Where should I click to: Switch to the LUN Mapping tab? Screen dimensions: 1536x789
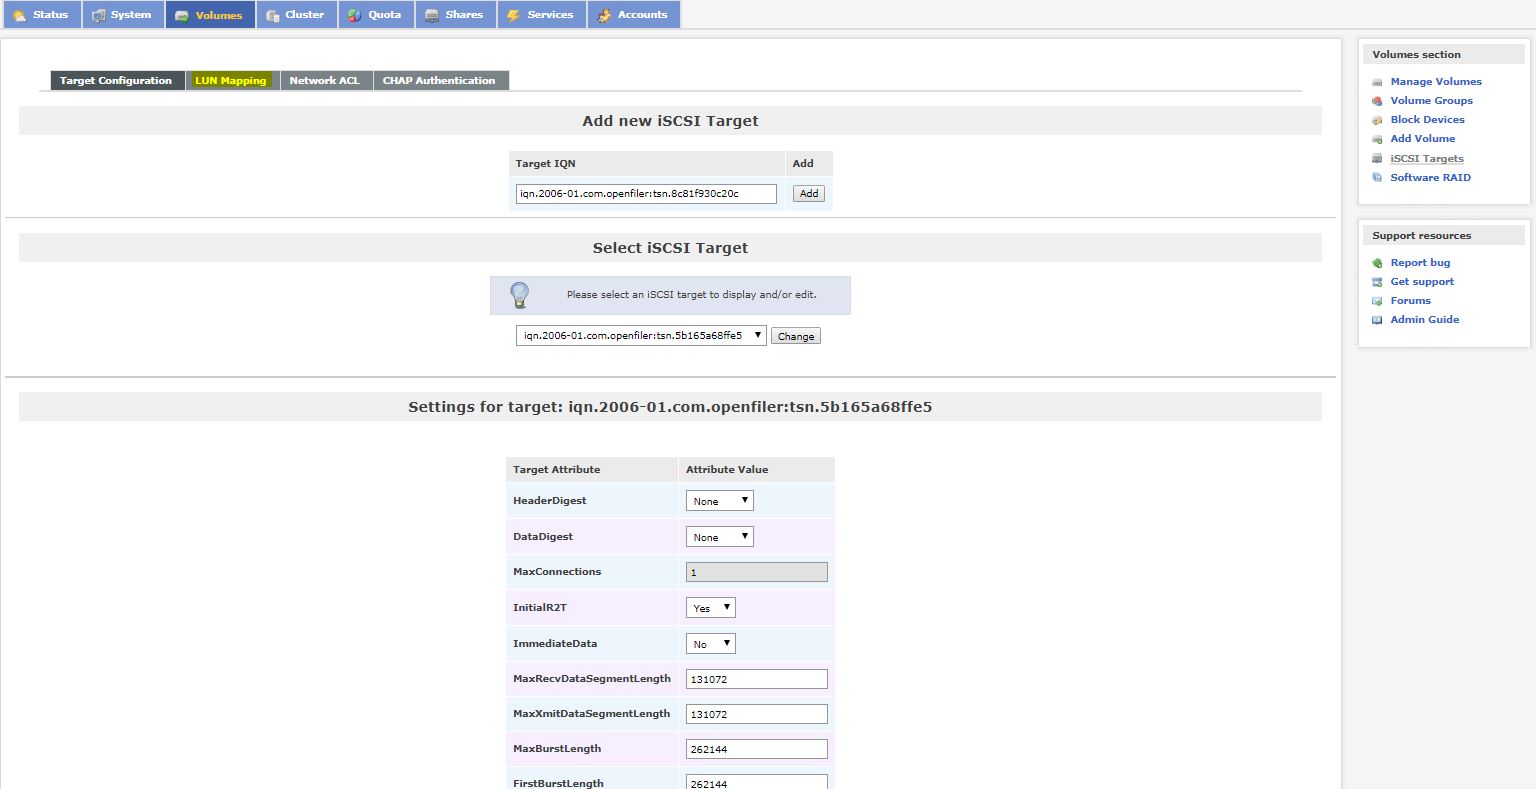click(x=231, y=81)
